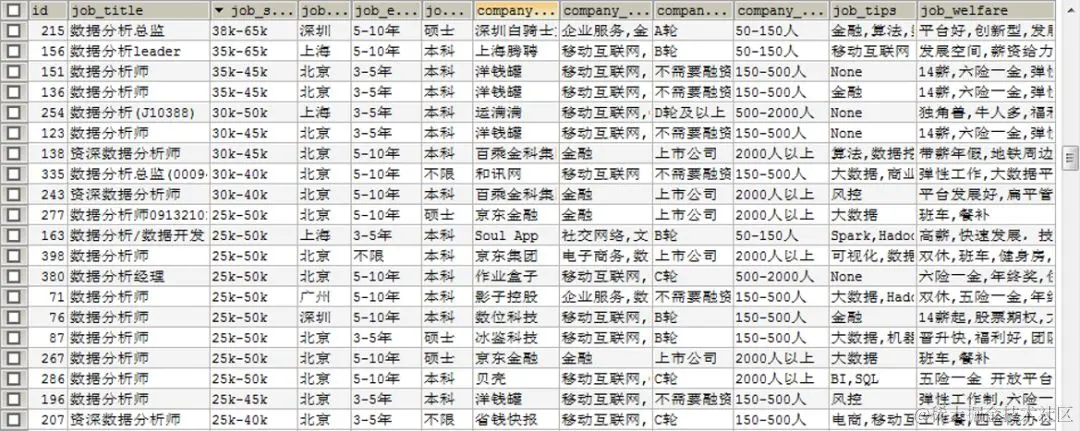This screenshot has height=431, width=1080.
Task: Click the welfare cell 独角兽,牛人多
Action: (x=986, y=113)
